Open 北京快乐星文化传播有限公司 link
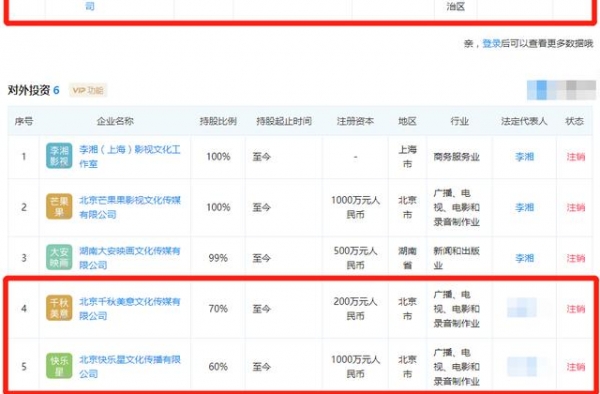The width and height of the screenshot is (600, 394). pos(129,366)
